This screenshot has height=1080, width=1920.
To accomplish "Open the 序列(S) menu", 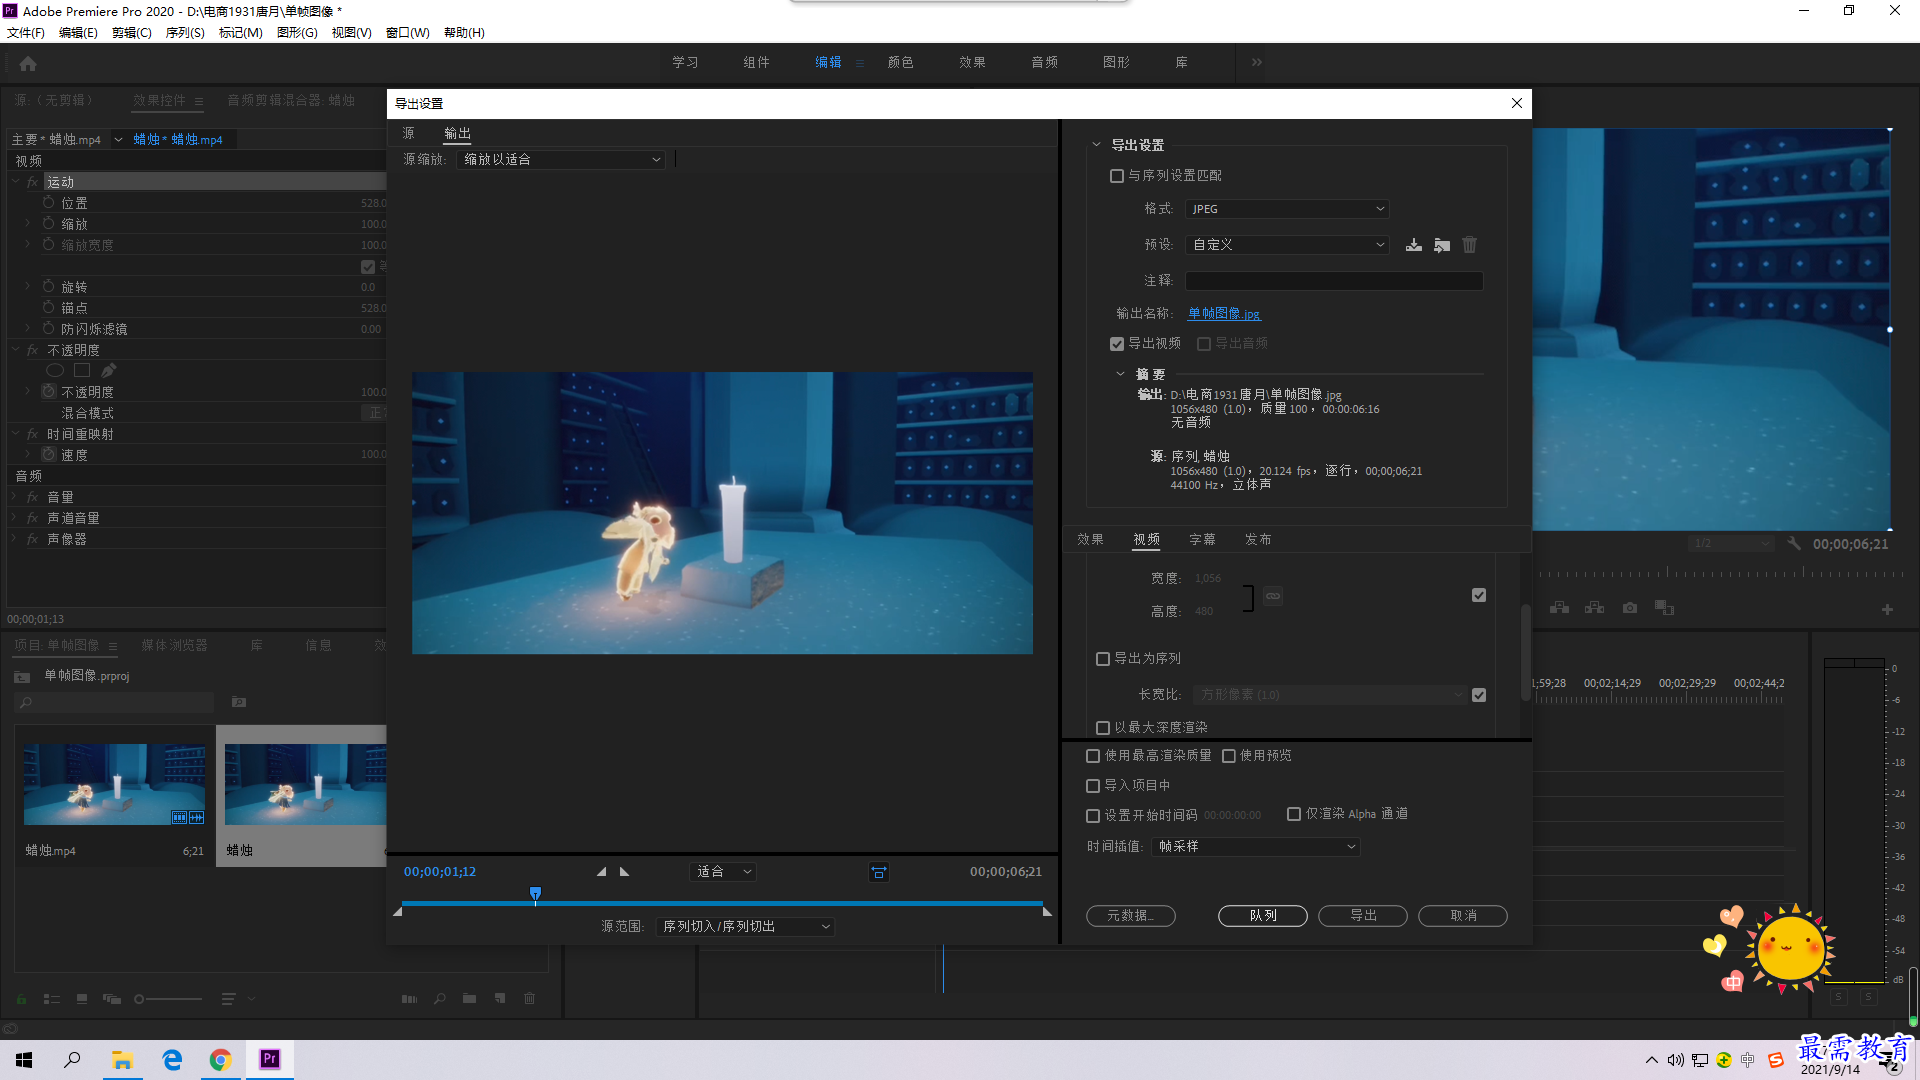I will tap(185, 33).
